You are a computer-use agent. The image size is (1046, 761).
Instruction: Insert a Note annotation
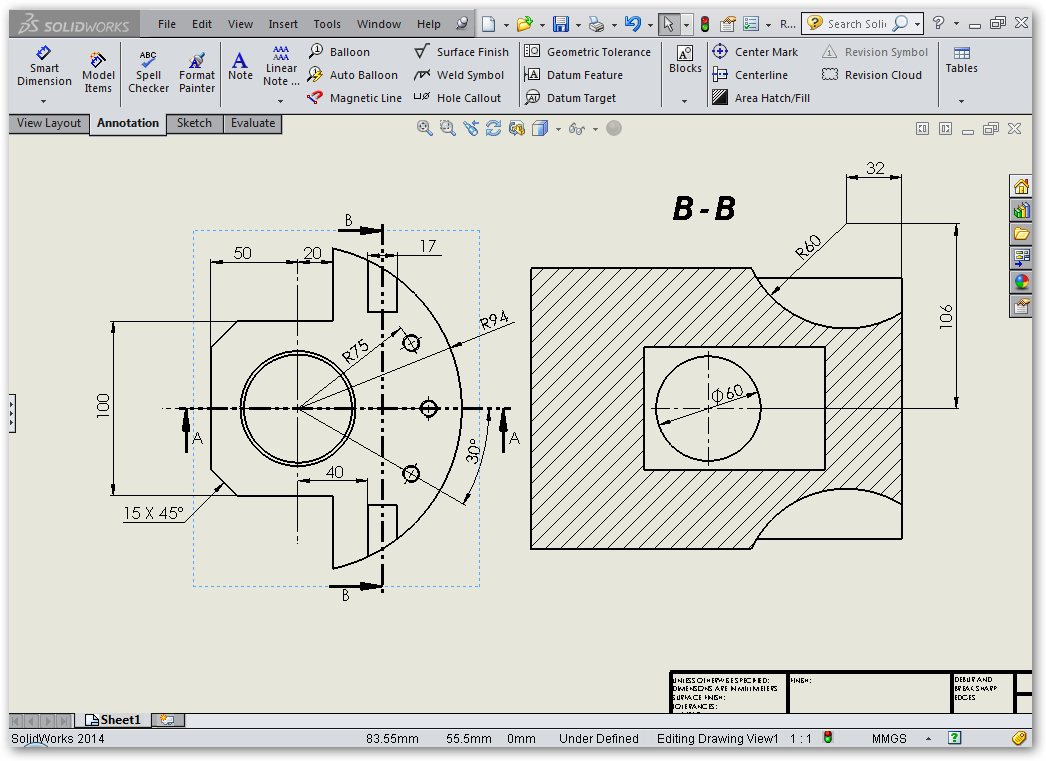click(240, 66)
